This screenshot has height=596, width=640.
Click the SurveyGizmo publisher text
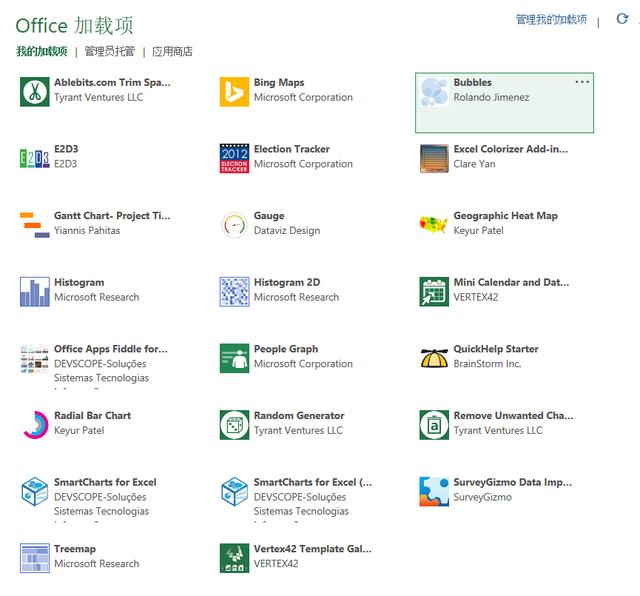coord(482,497)
